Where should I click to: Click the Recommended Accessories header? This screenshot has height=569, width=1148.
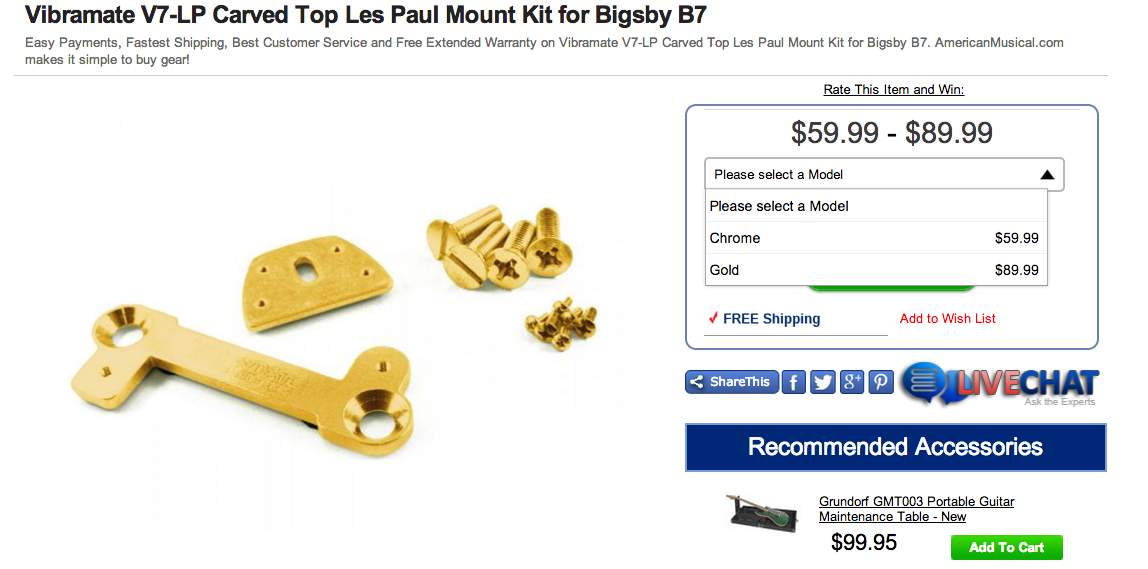pos(895,447)
